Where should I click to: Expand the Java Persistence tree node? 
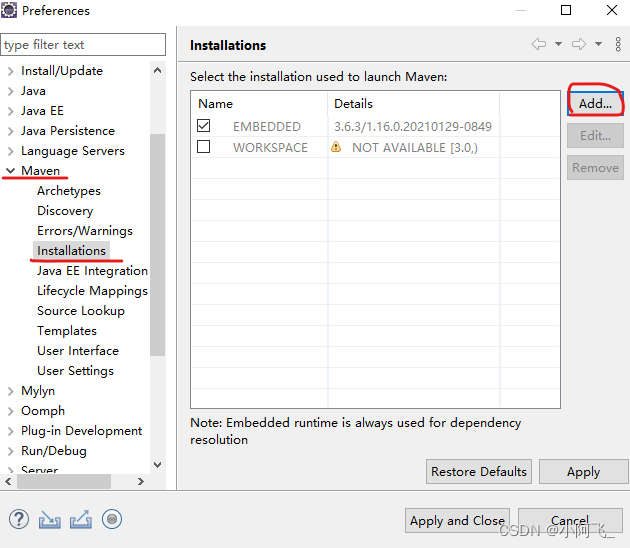point(10,131)
